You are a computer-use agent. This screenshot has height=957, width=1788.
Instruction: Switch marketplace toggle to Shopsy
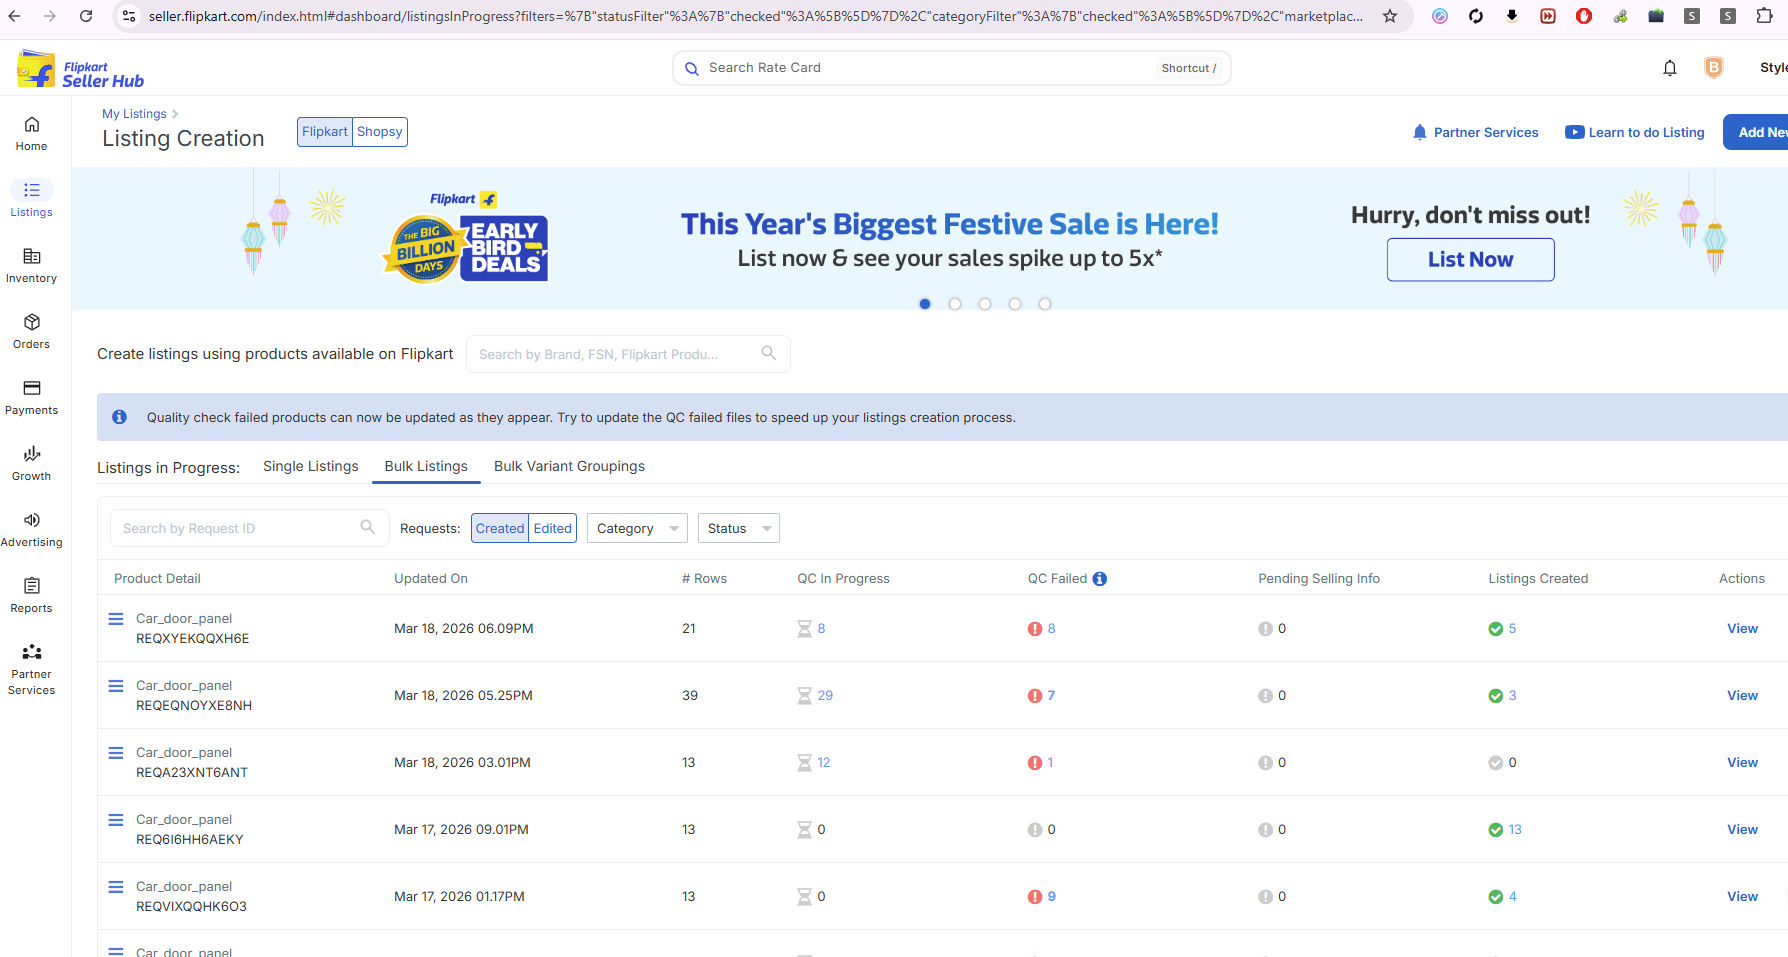pos(380,132)
